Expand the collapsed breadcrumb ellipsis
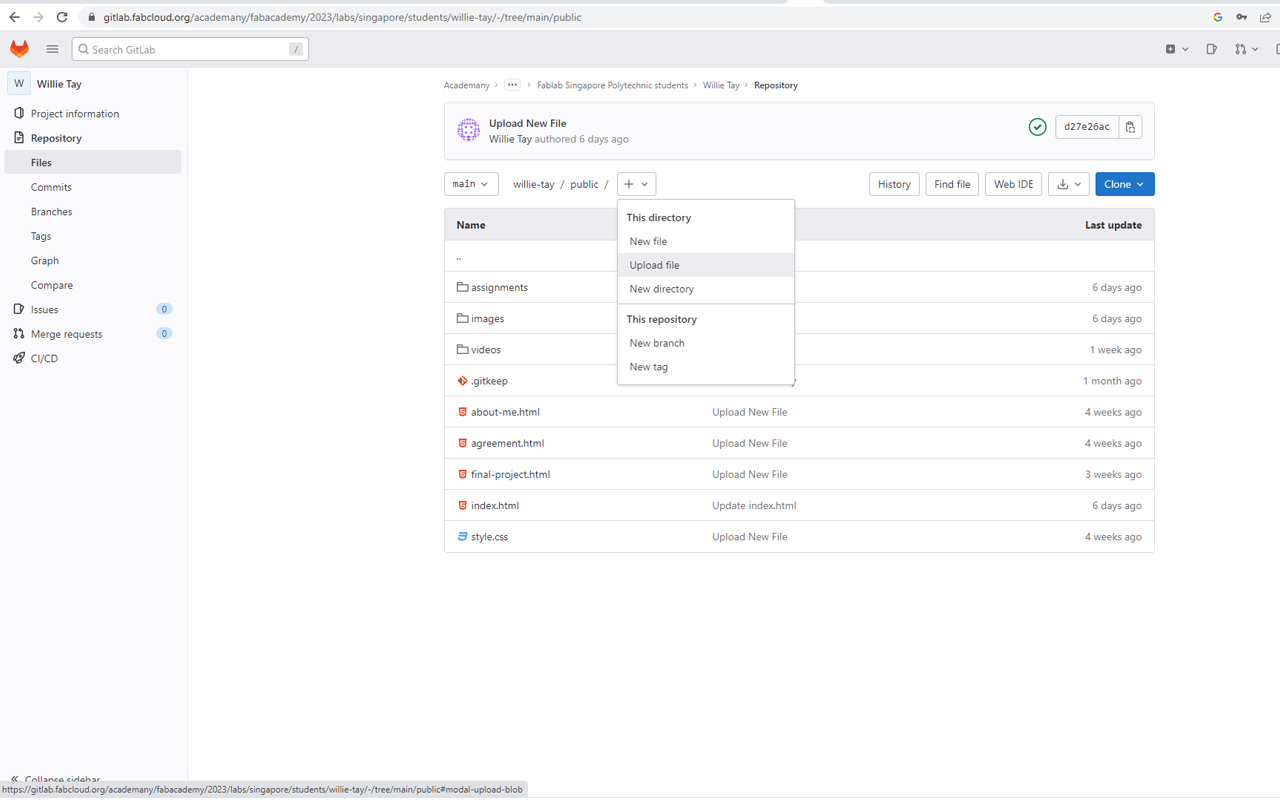The image size is (1280, 800). pos(512,85)
